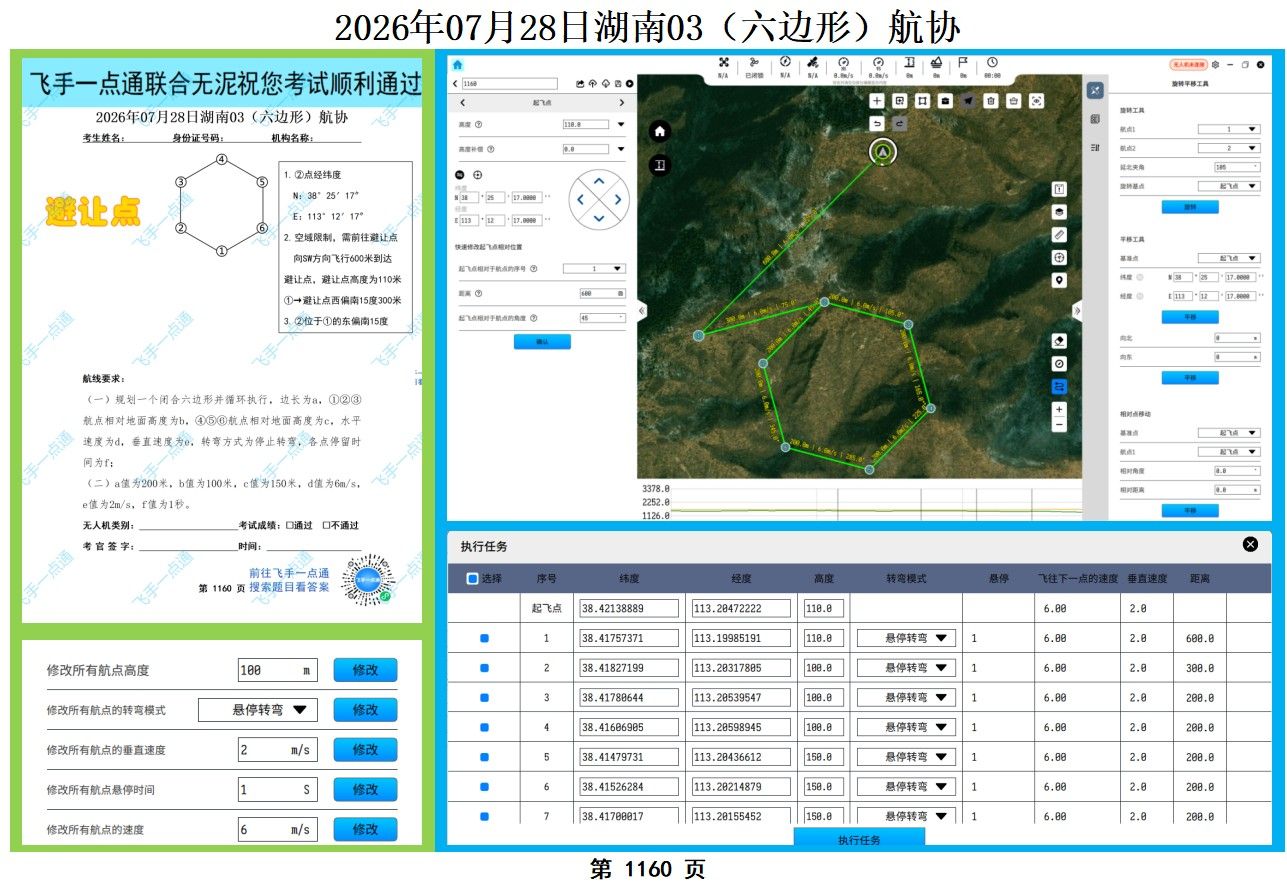Click the 执行任务 button at bottom
This screenshot has height=888, width=1287.
[x=859, y=840]
